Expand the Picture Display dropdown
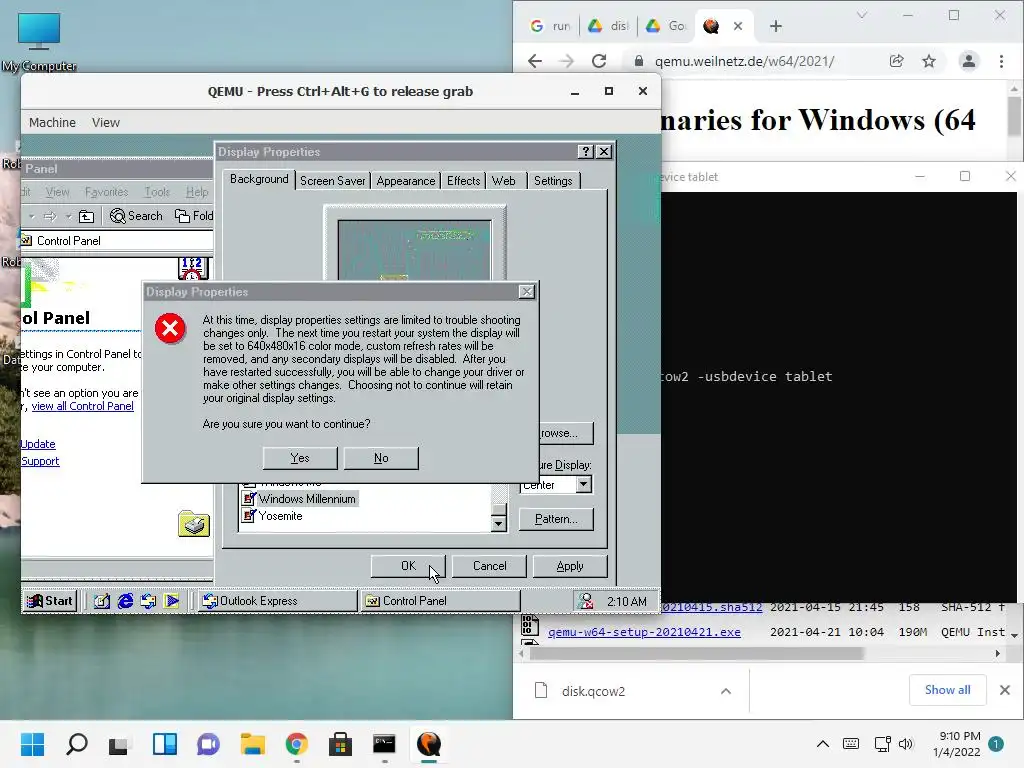This screenshot has height=768, width=1024. [584, 485]
